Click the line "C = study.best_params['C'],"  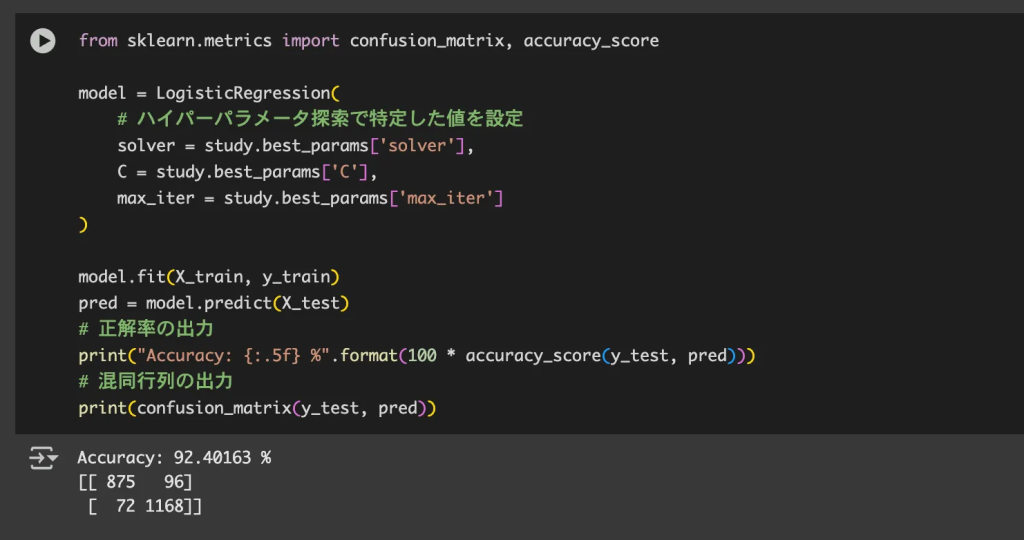click(x=248, y=172)
